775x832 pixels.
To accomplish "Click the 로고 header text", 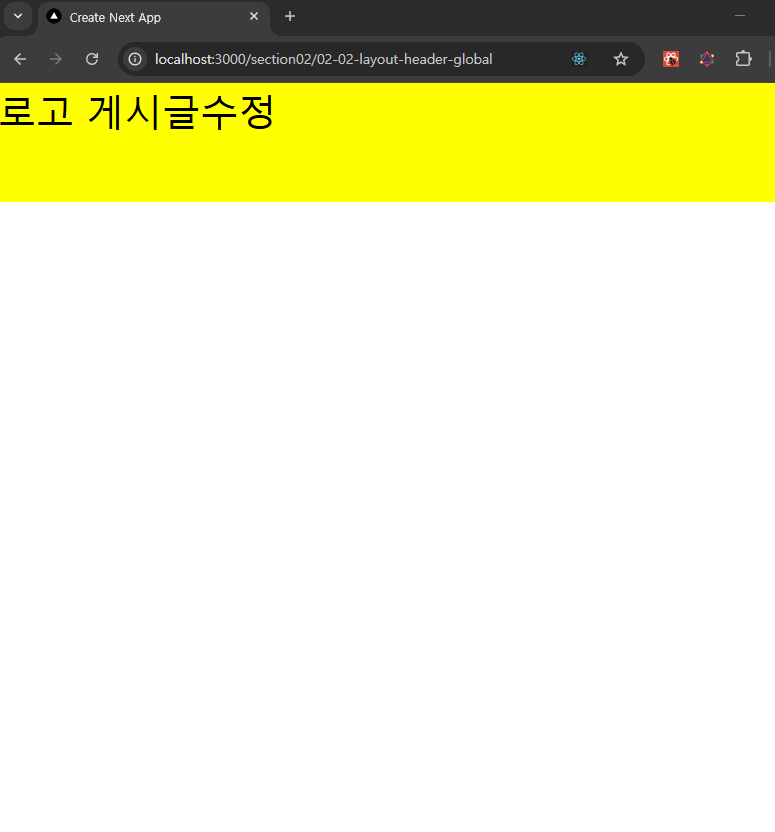I will click(36, 111).
